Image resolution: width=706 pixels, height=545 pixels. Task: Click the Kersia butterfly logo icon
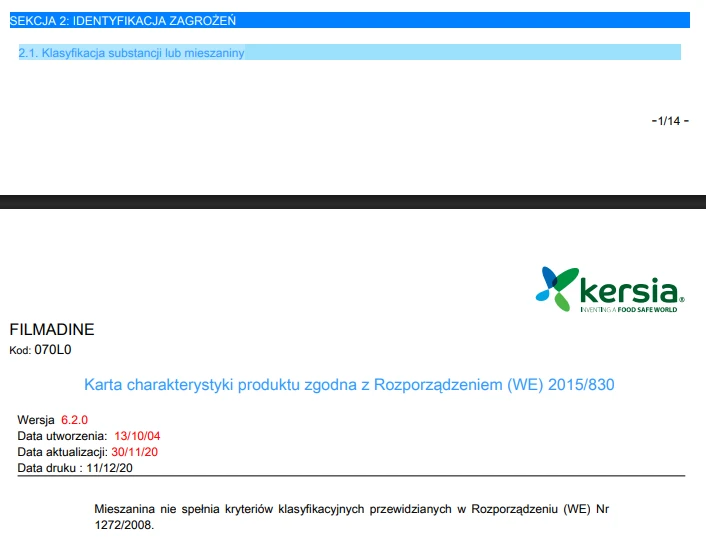(x=557, y=285)
